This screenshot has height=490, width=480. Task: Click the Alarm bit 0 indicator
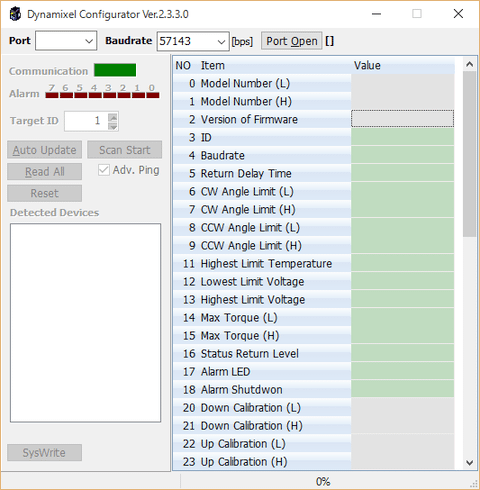[x=153, y=95]
